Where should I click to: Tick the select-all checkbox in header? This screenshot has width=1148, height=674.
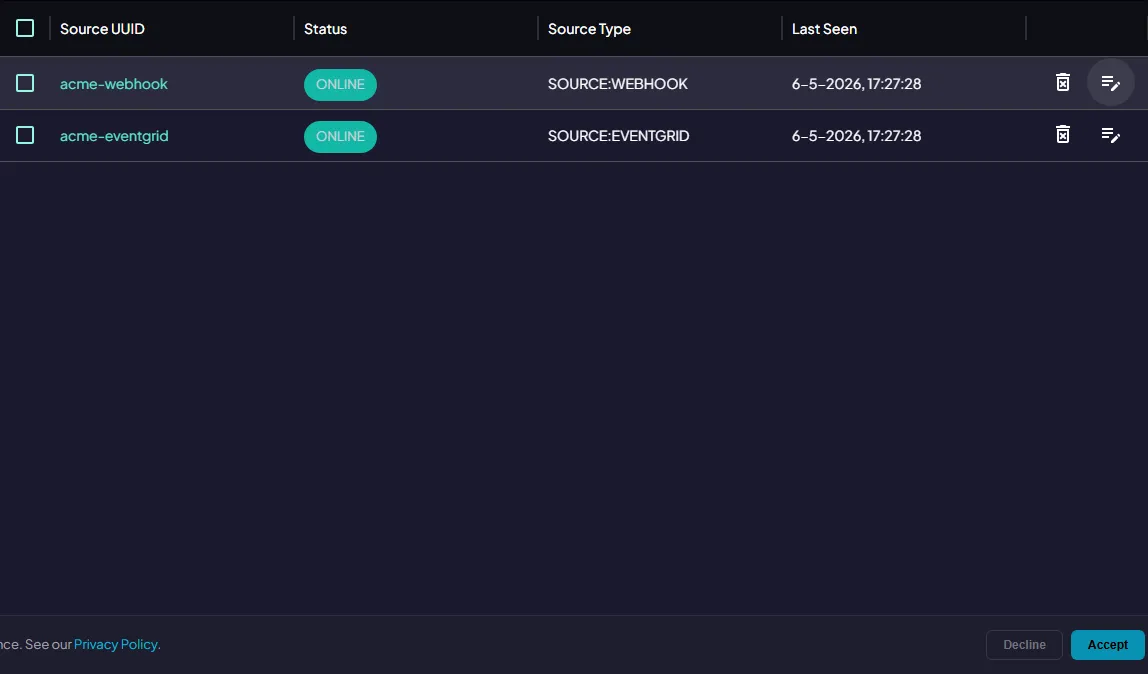[x=25, y=29]
